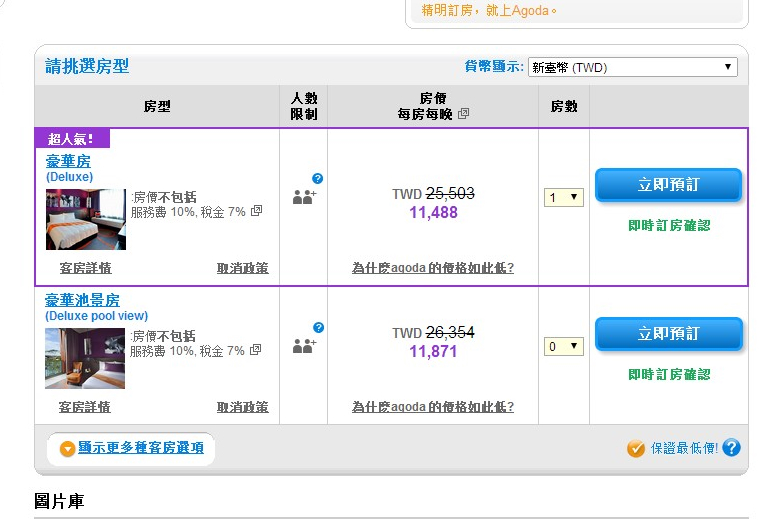Show more room options via 顯示更多種客房選項
Screen dimensions: 781x523
[x=141, y=448]
